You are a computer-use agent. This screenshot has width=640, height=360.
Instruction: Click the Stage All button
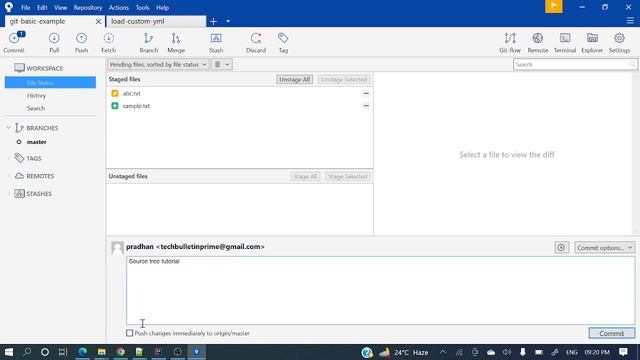[305, 176]
